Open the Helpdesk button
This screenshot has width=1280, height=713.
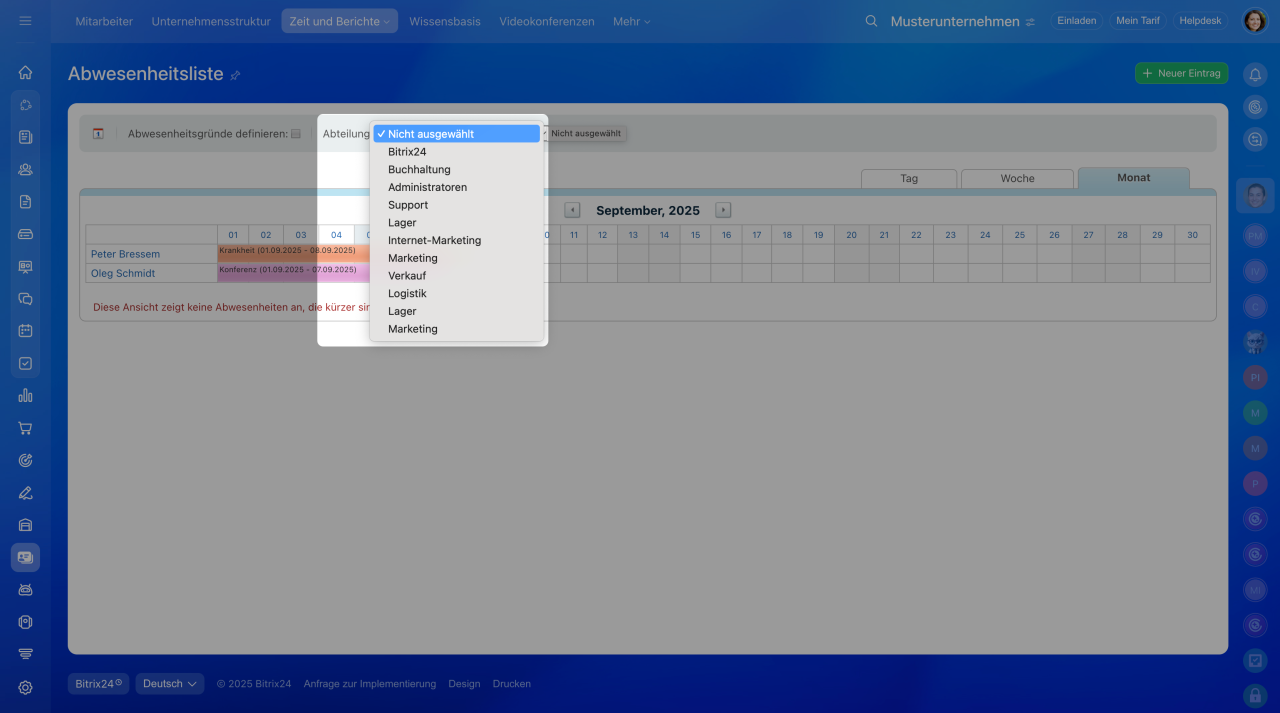point(1200,21)
